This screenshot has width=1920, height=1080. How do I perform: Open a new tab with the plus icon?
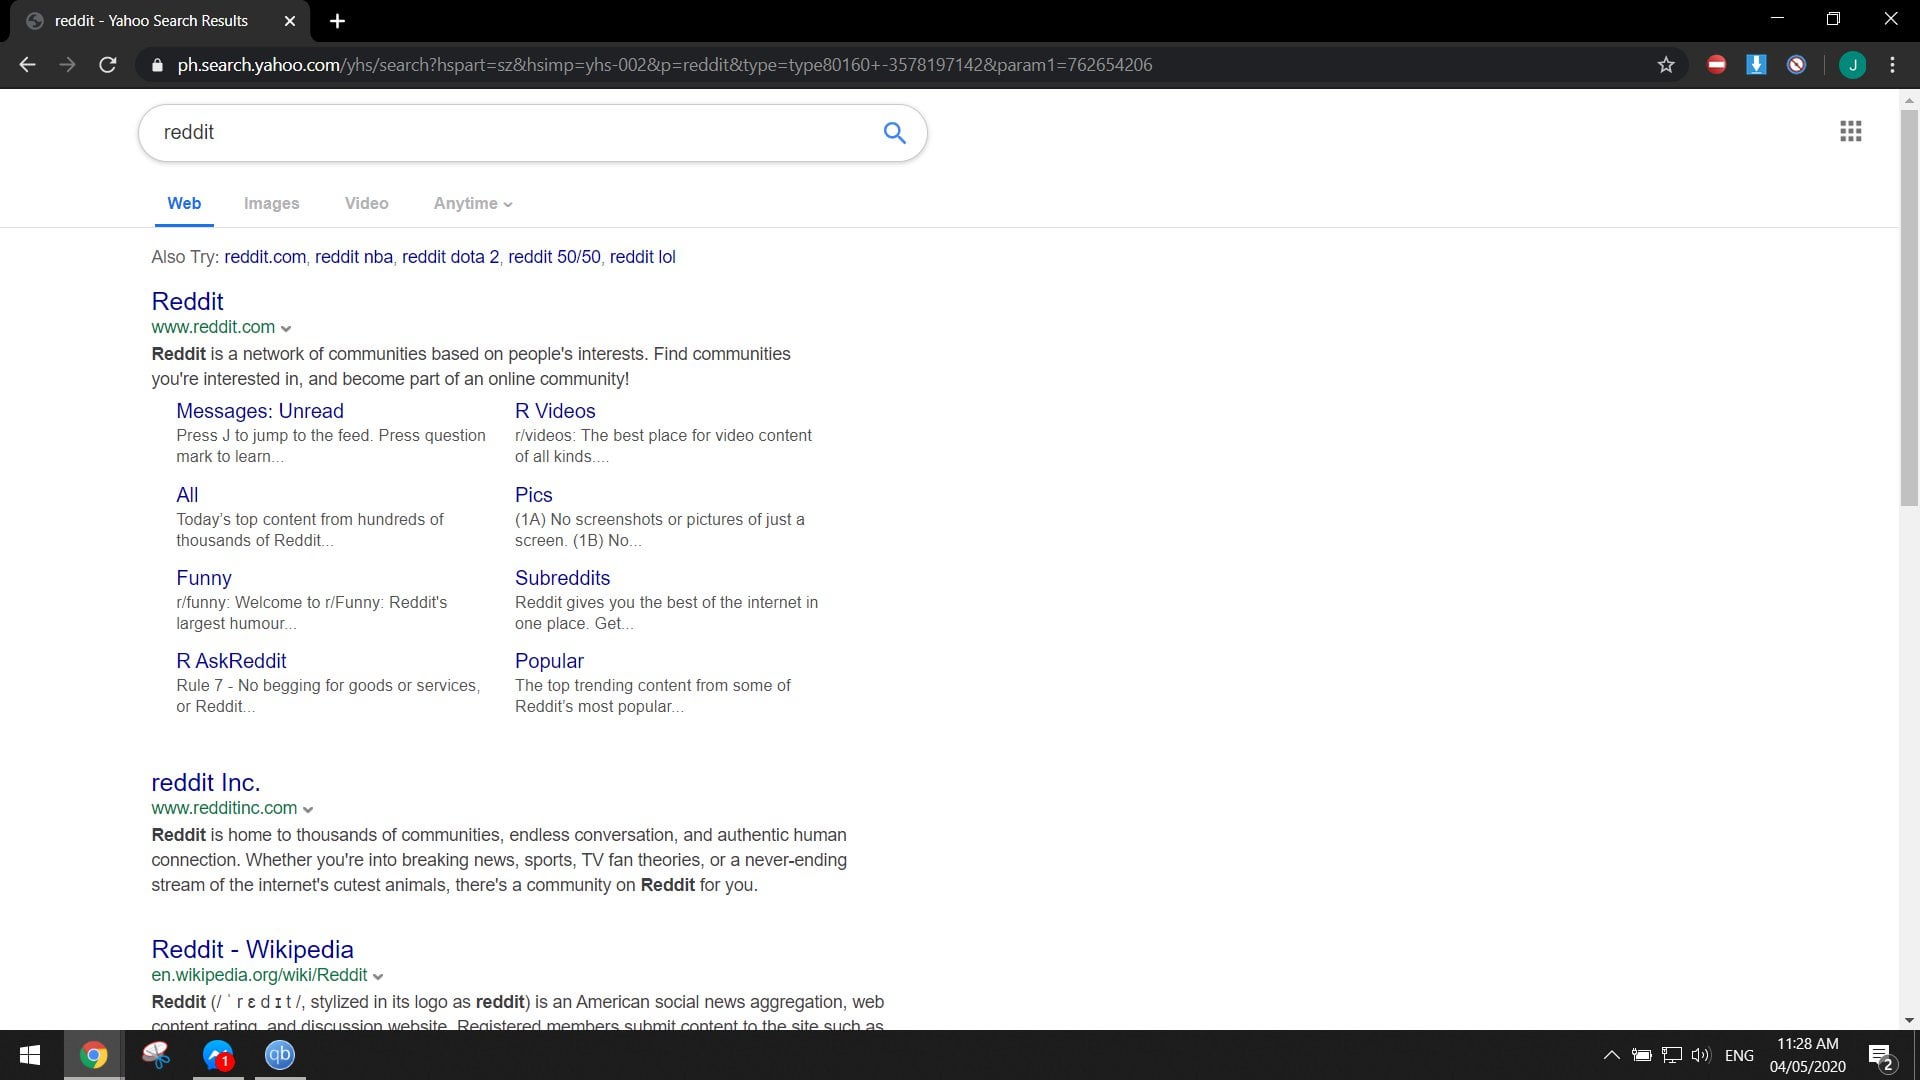337,21
